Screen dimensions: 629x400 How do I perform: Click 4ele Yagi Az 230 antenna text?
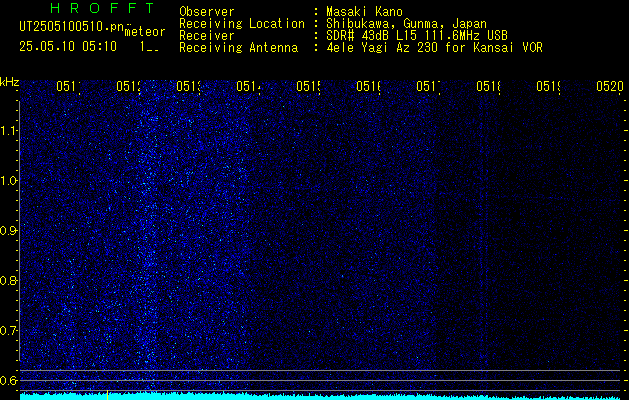point(434,48)
